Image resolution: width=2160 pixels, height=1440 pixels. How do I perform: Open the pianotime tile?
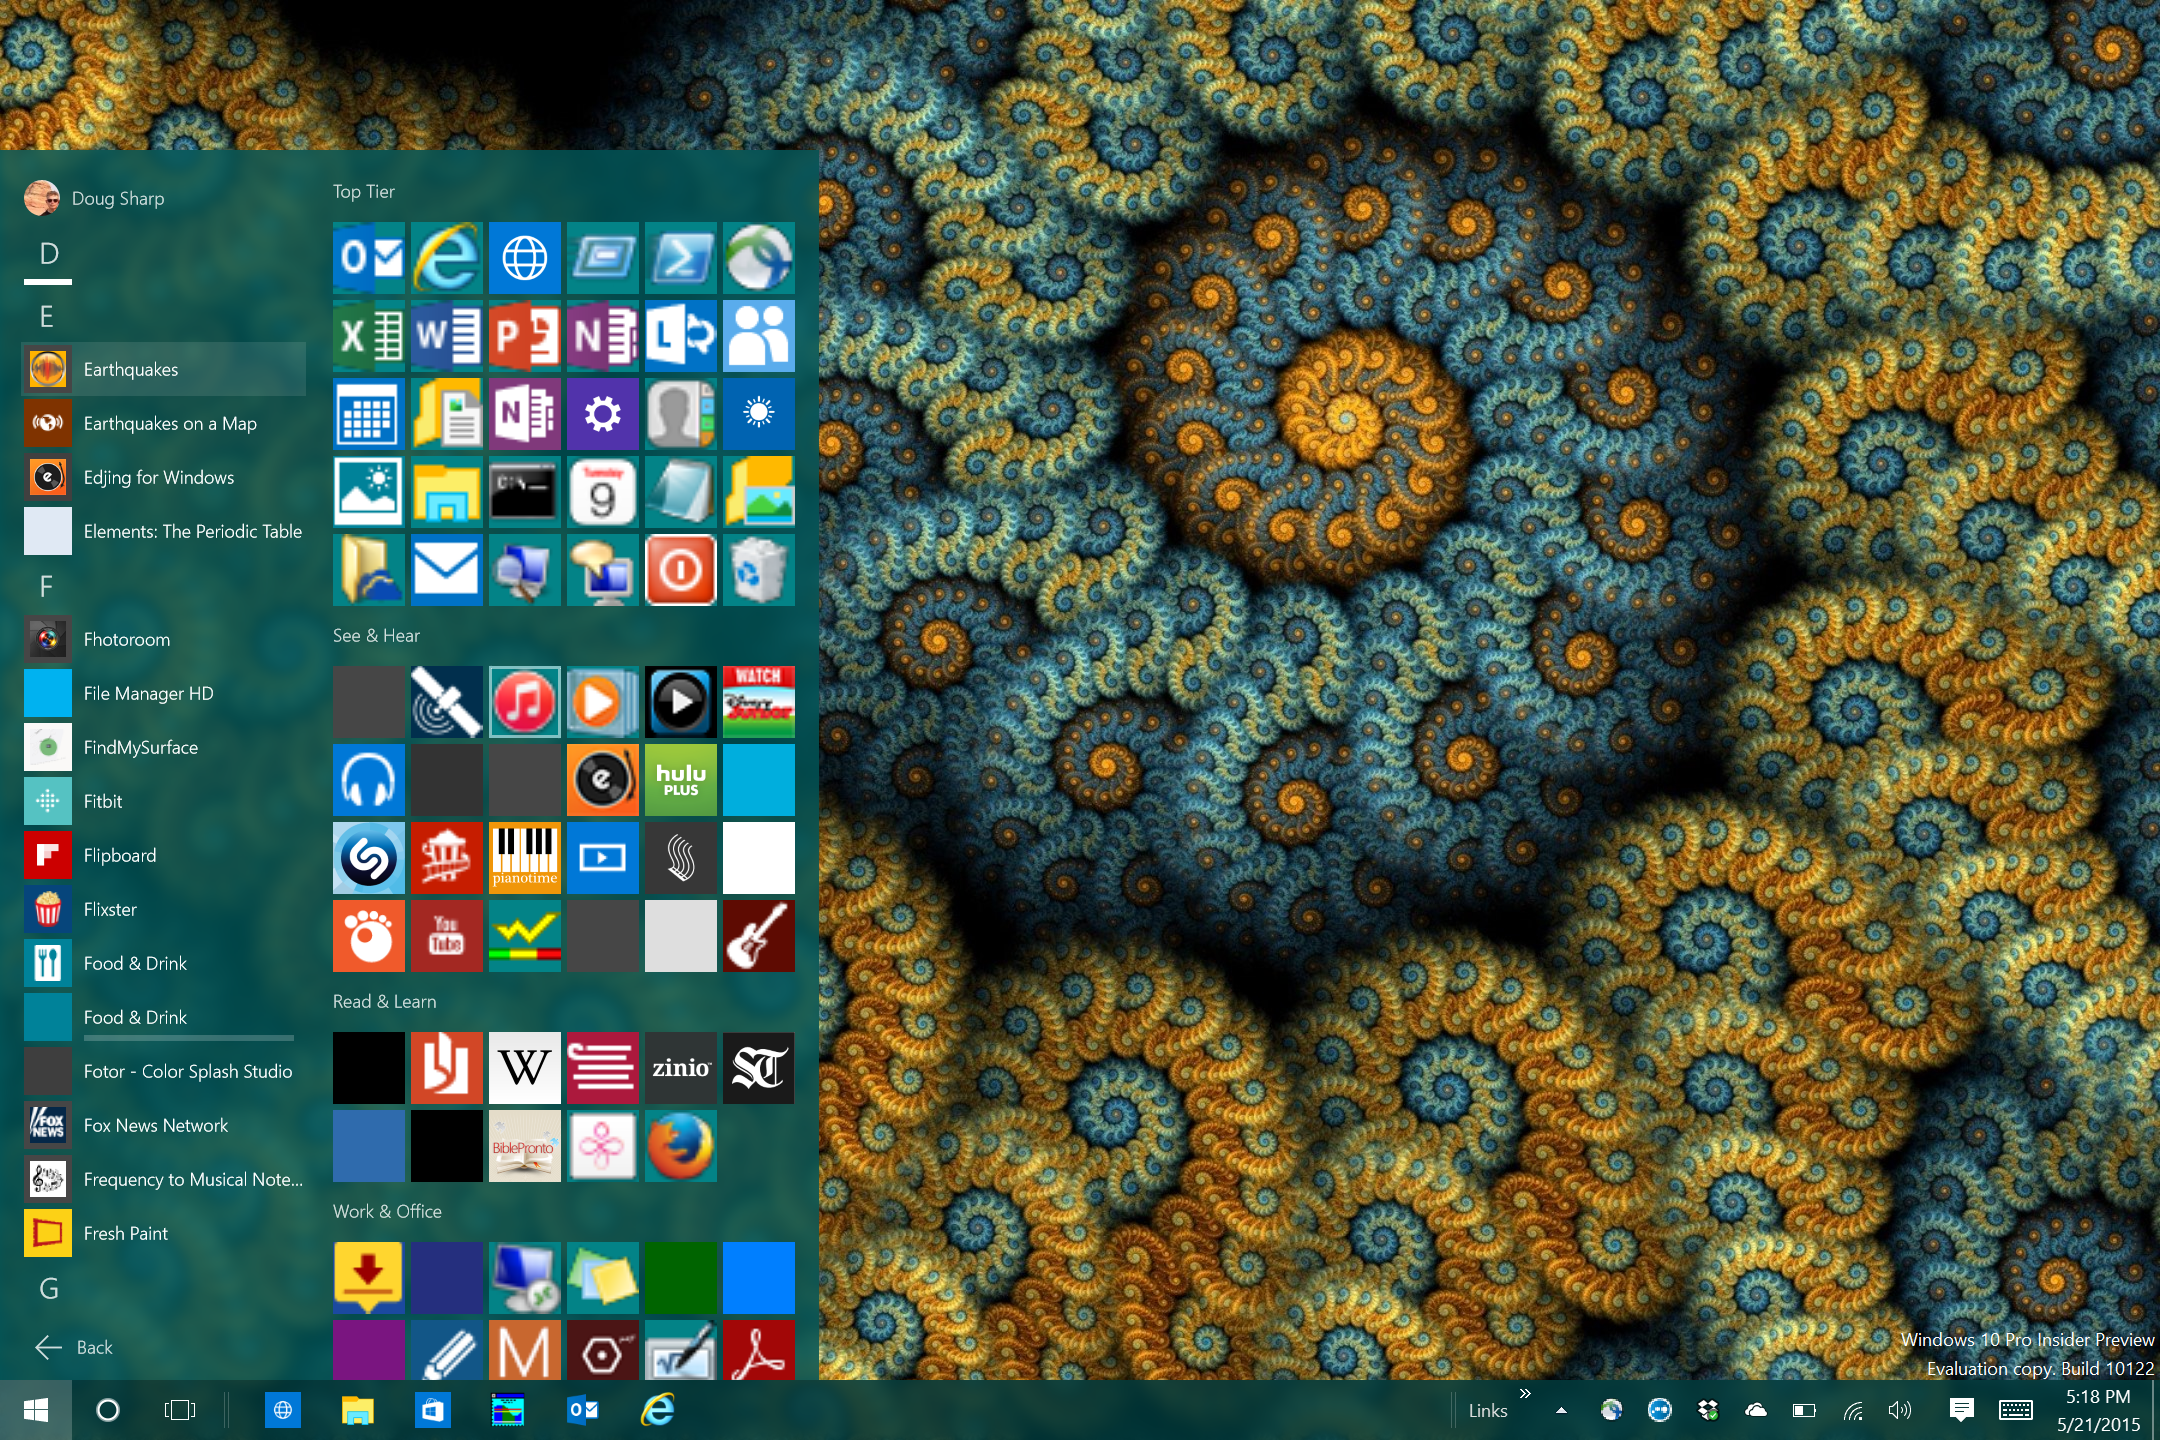click(525, 858)
